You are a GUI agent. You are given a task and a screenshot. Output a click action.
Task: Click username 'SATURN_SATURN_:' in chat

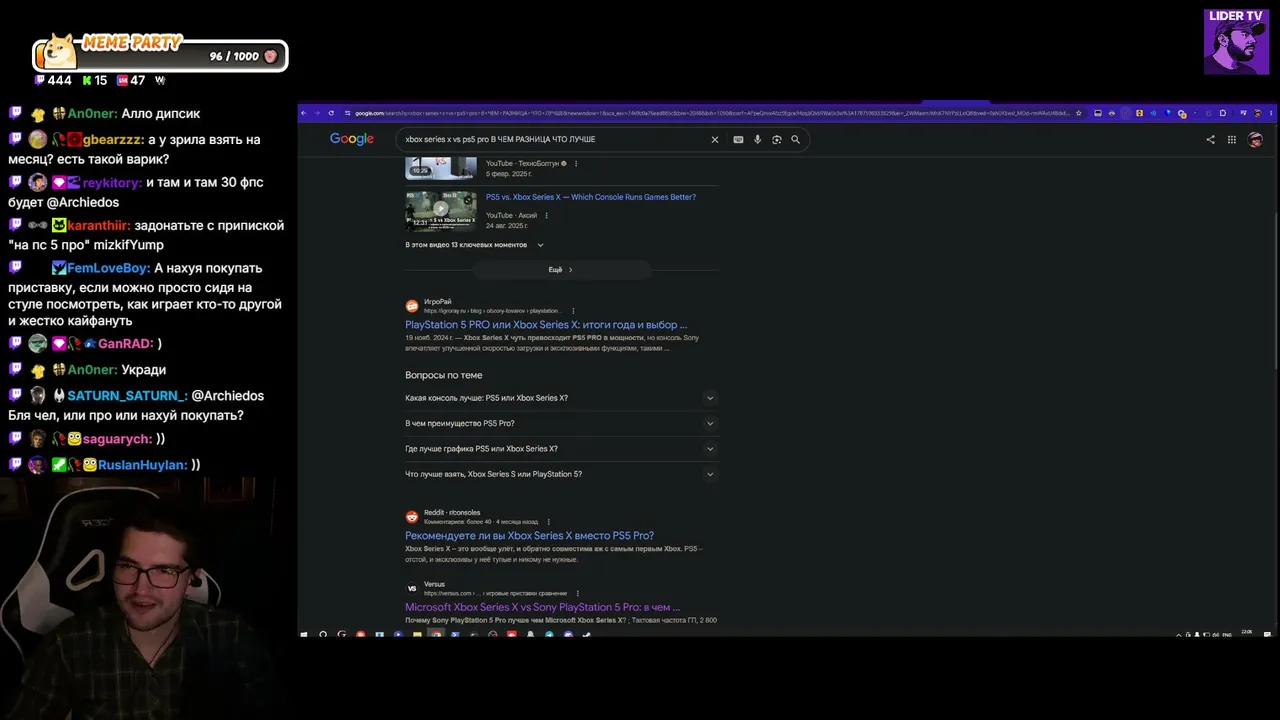pyautogui.click(x=127, y=396)
